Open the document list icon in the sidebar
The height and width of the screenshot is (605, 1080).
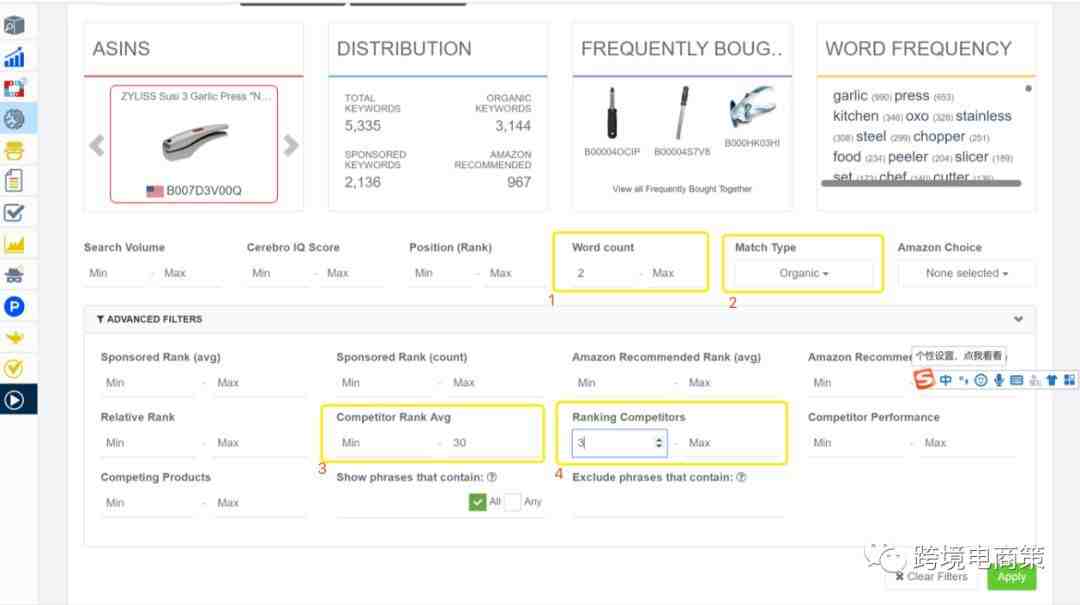tap(14, 181)
